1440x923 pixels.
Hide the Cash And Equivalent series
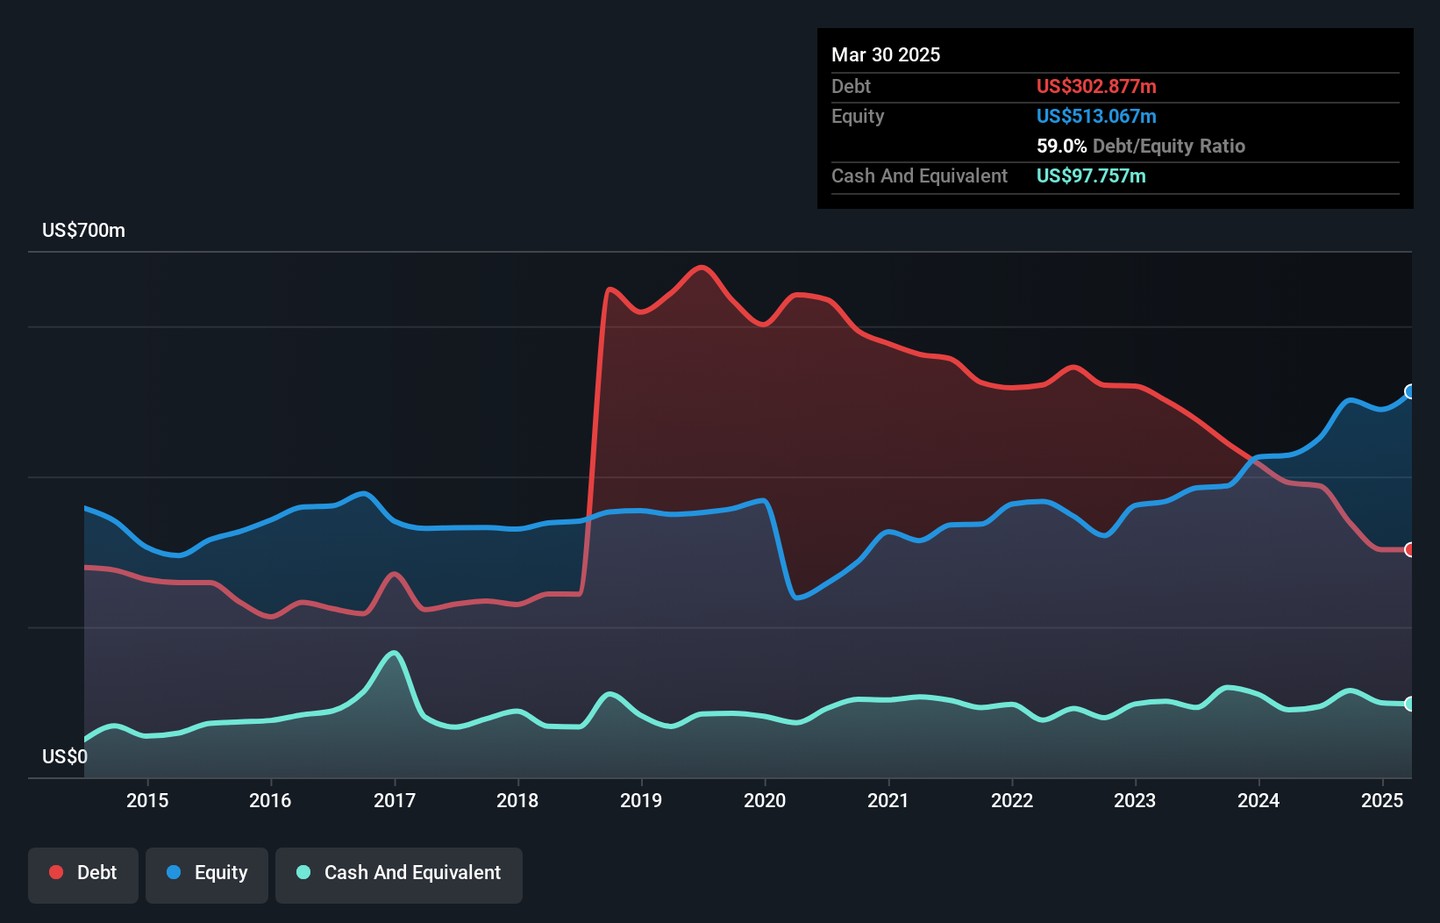[398, 874]
